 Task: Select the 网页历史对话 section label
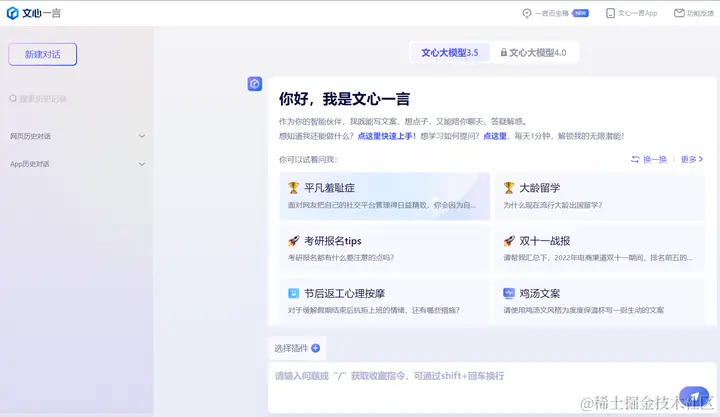coord(30,136)
